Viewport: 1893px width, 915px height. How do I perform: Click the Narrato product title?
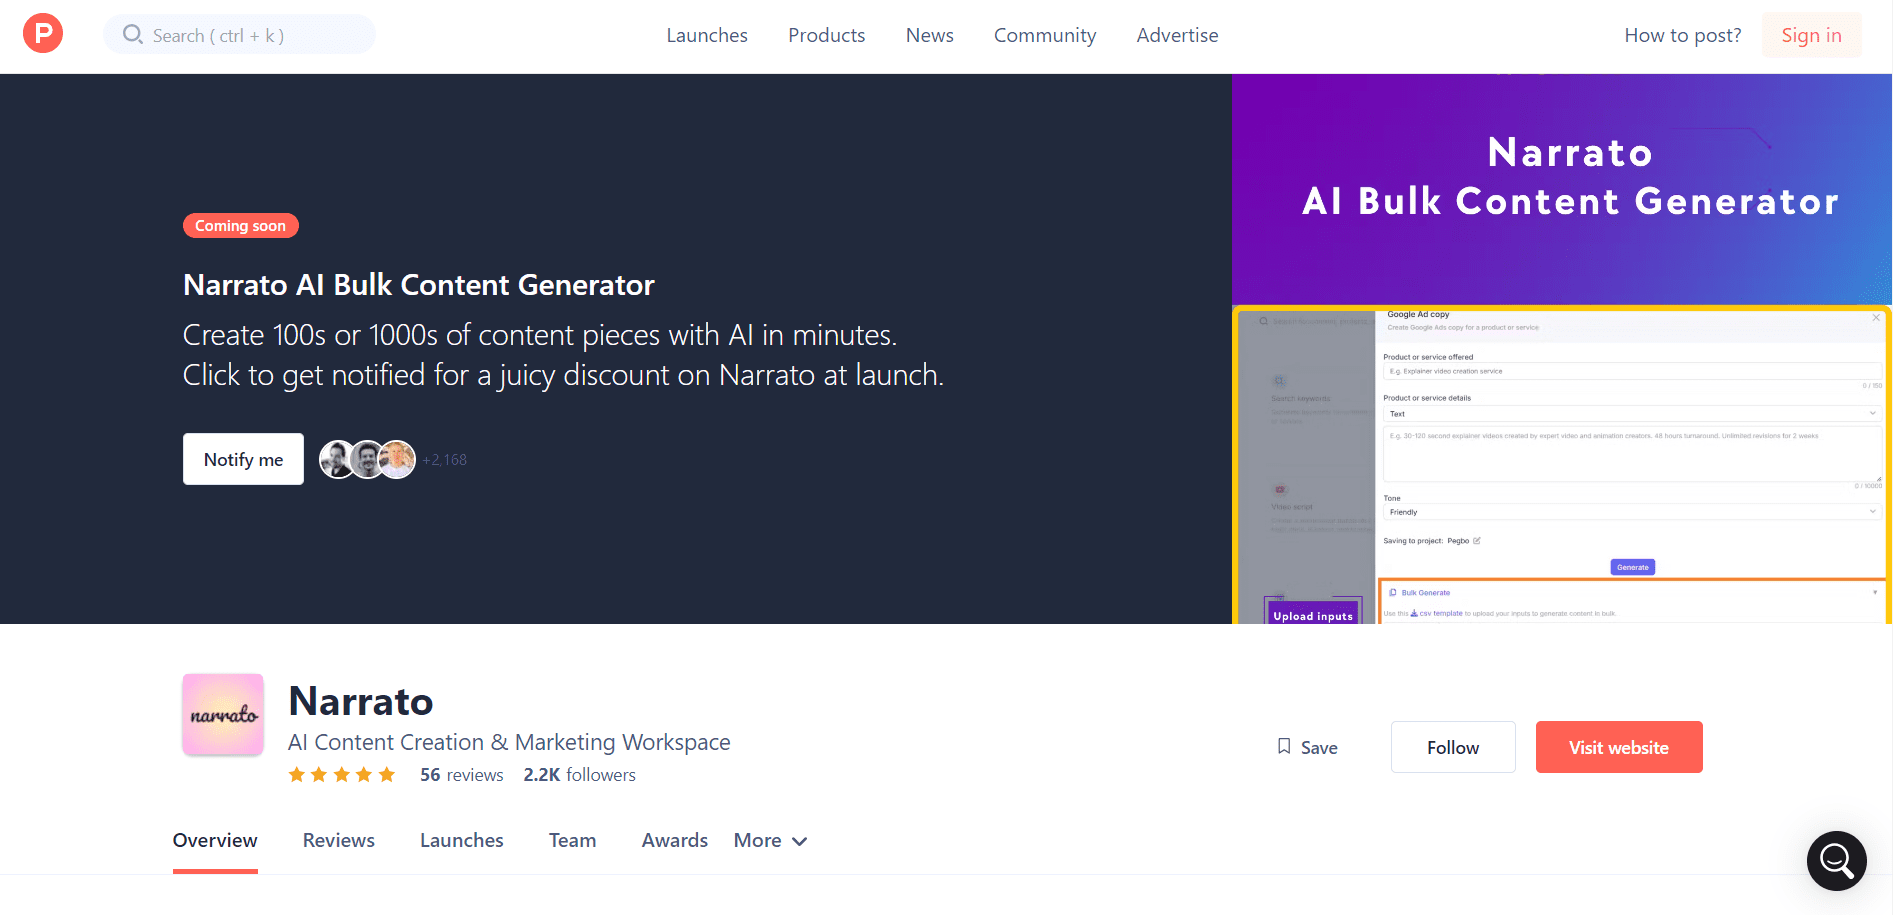coord(361,701)
